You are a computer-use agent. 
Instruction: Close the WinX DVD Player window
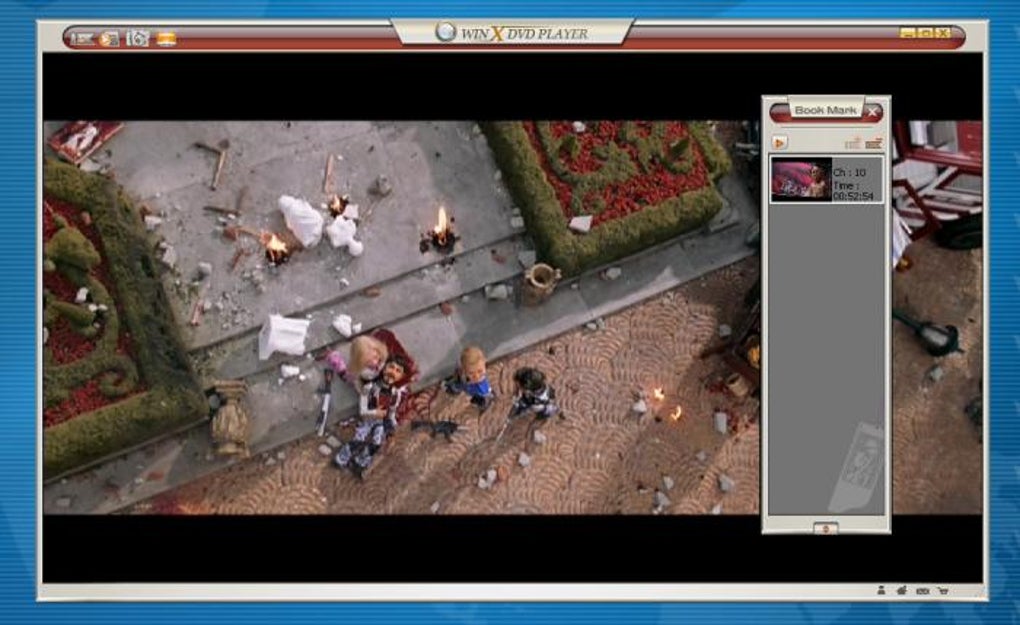point(943,33)
